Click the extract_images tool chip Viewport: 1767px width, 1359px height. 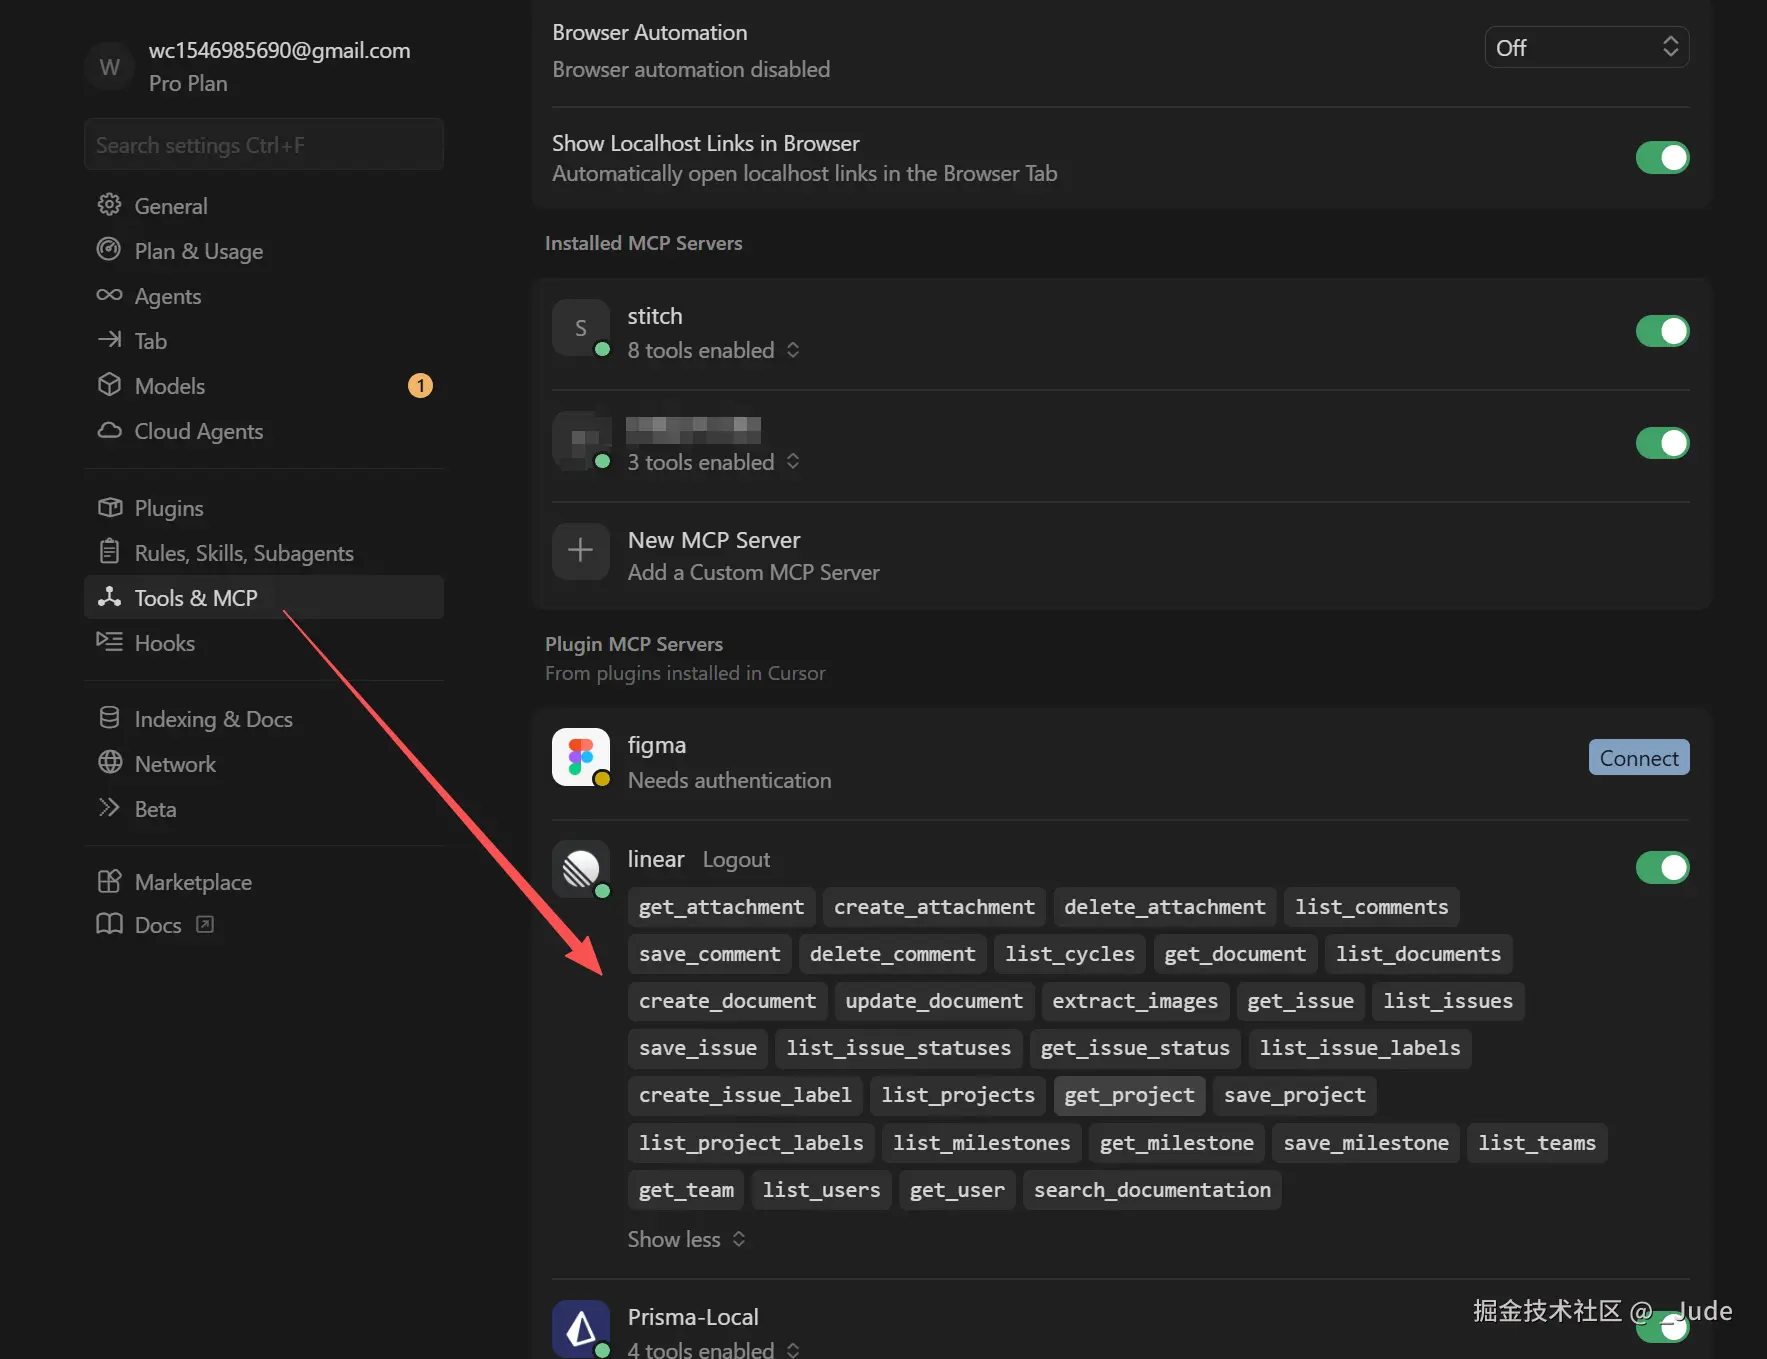[1135, 1001]
